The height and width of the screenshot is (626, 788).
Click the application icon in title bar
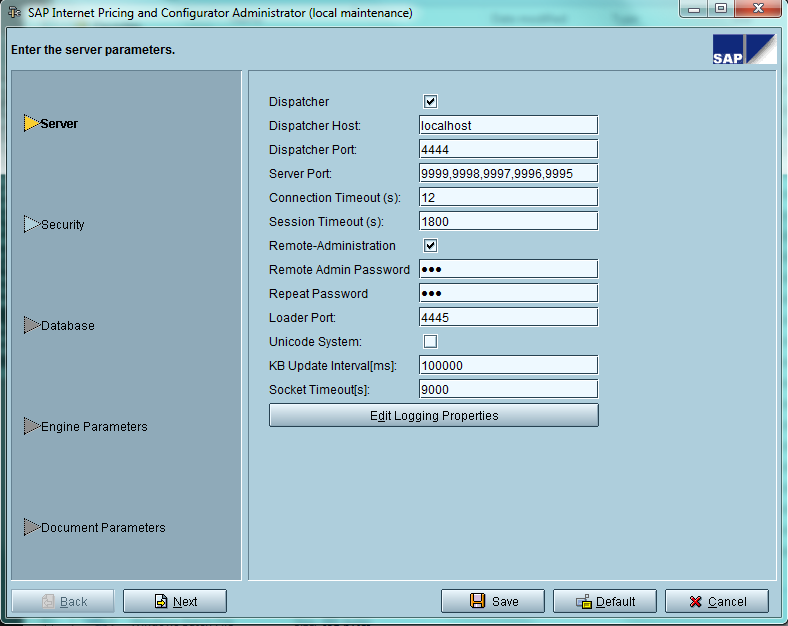tap(15, 12)
